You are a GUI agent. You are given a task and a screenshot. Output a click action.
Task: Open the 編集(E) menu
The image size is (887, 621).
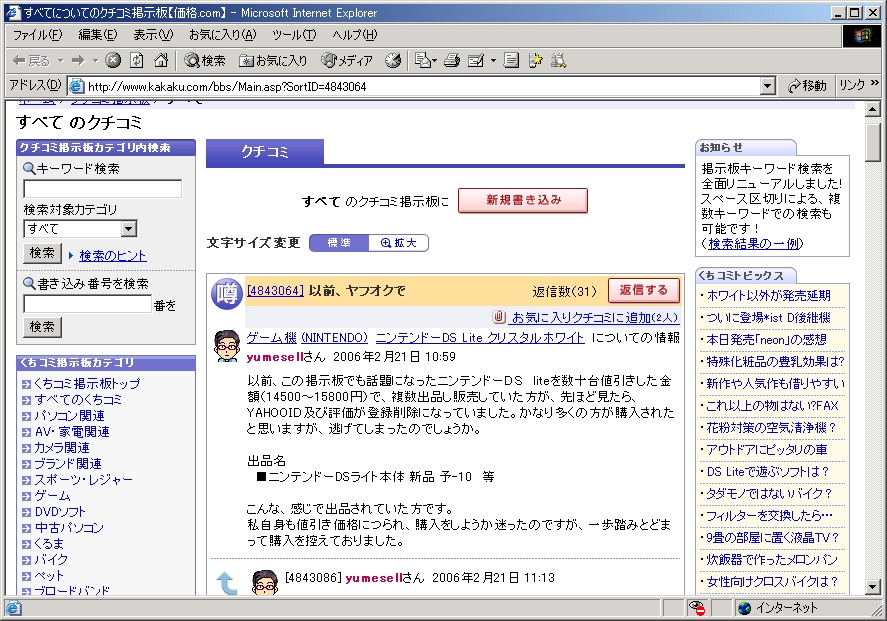click(98, 35)
